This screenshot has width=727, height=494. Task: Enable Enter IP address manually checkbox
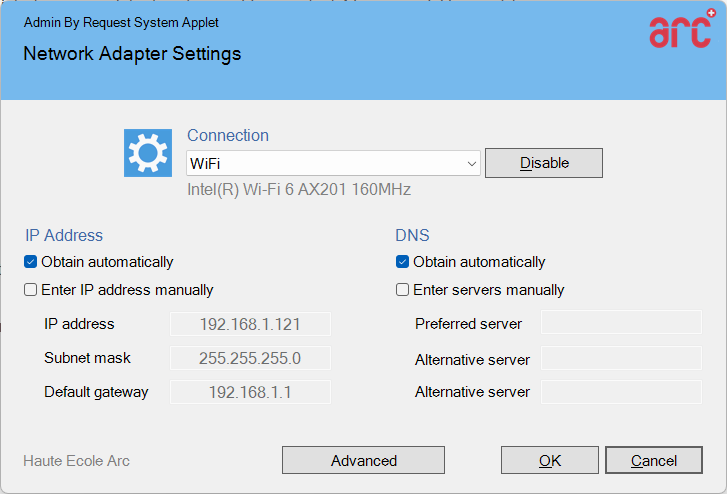[x=32, y=290]
